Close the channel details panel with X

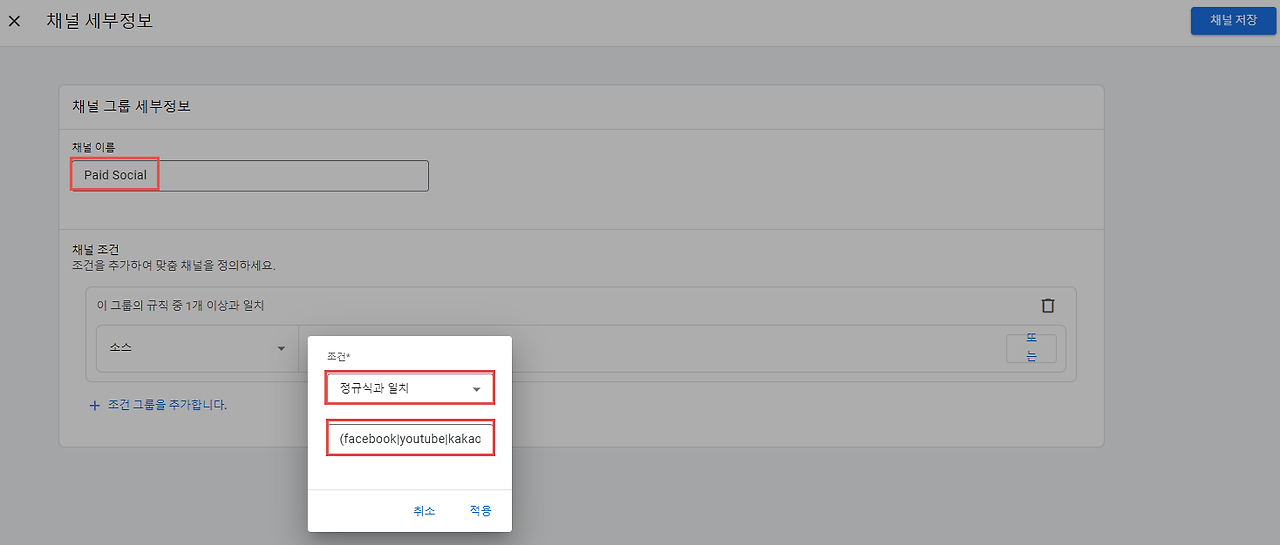point(14,21)
